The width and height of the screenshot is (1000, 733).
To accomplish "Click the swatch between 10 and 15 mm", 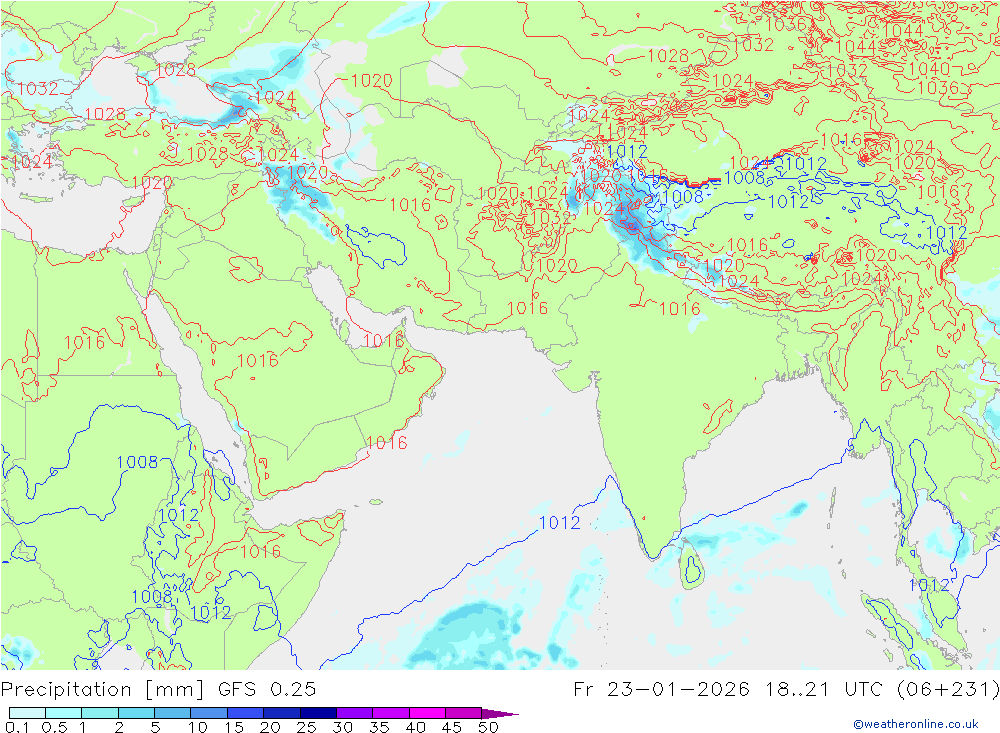I will [x=209, y=713].
